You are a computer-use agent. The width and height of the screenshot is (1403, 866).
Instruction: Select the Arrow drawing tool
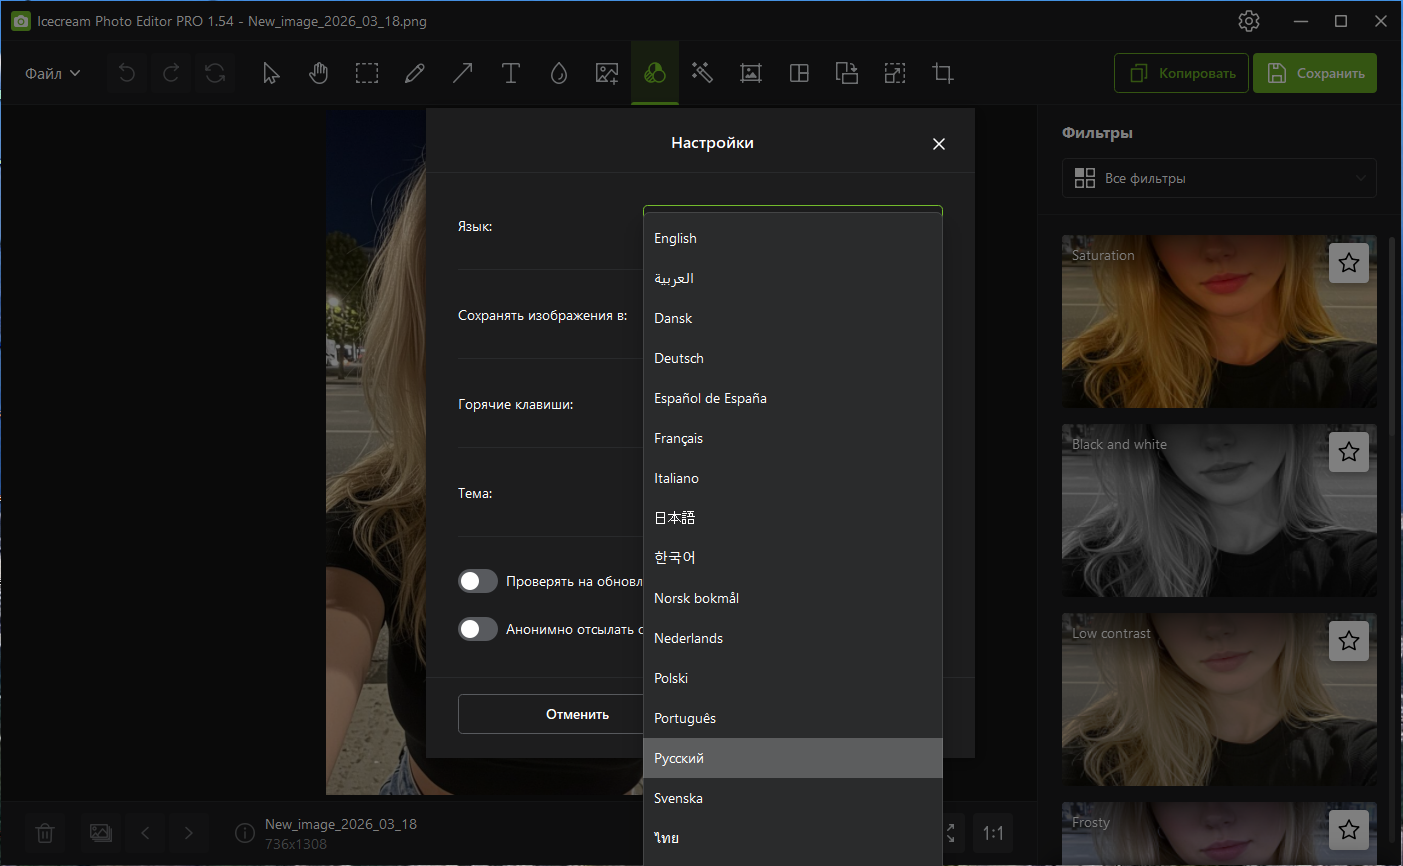click(x=462, y=73)
